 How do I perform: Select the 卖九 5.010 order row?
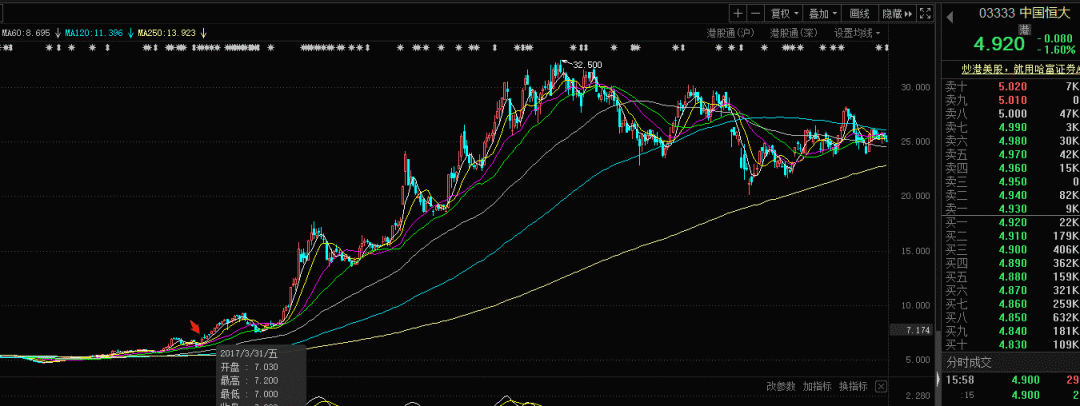click(x=1011, y=100)
